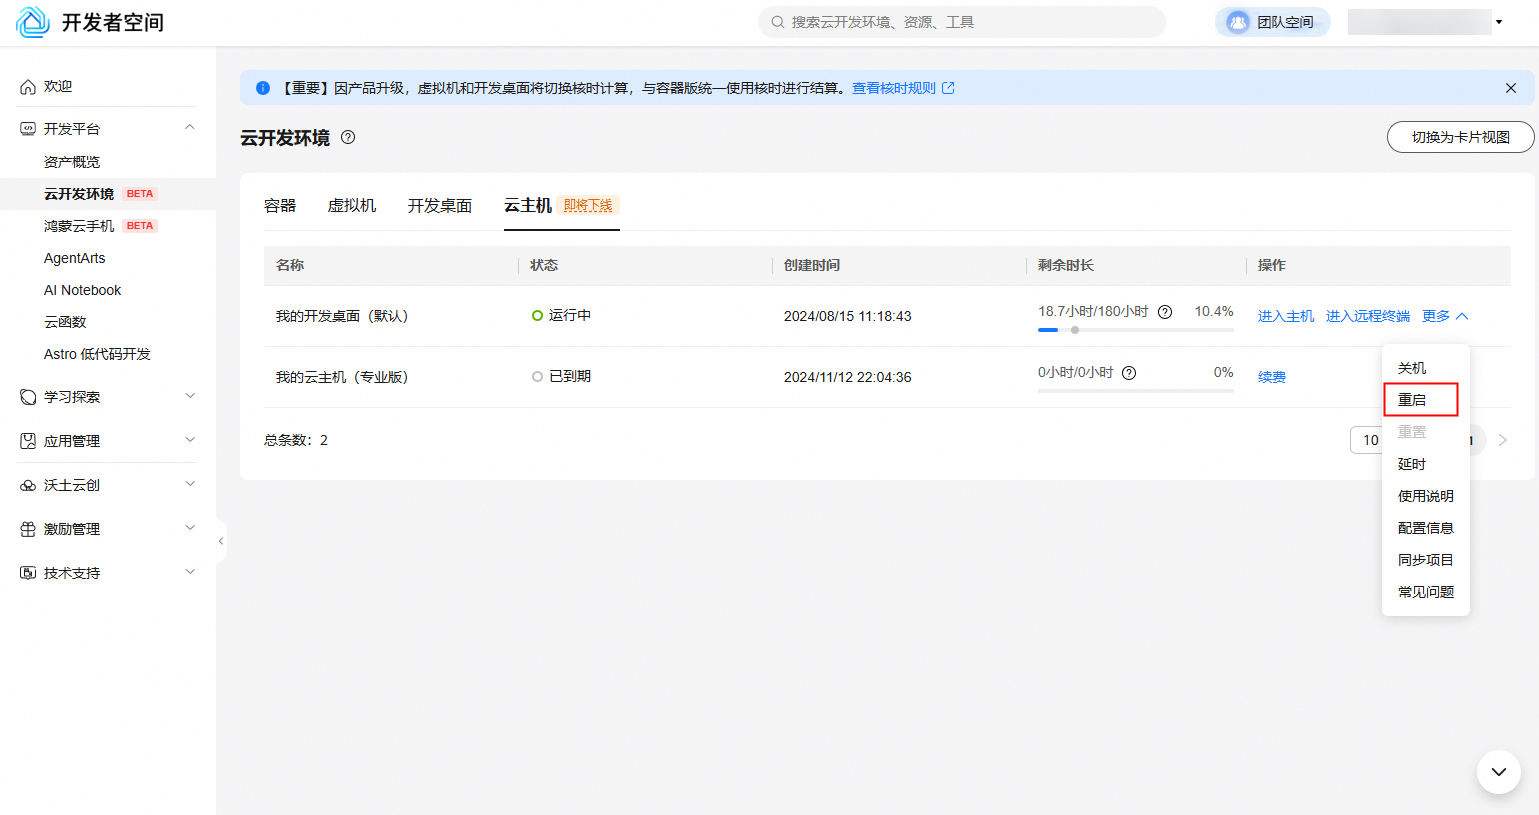The image size is (1539, 815).
Task: Click the help icon beside 0小时/0小时
Action: (1129, 373)
